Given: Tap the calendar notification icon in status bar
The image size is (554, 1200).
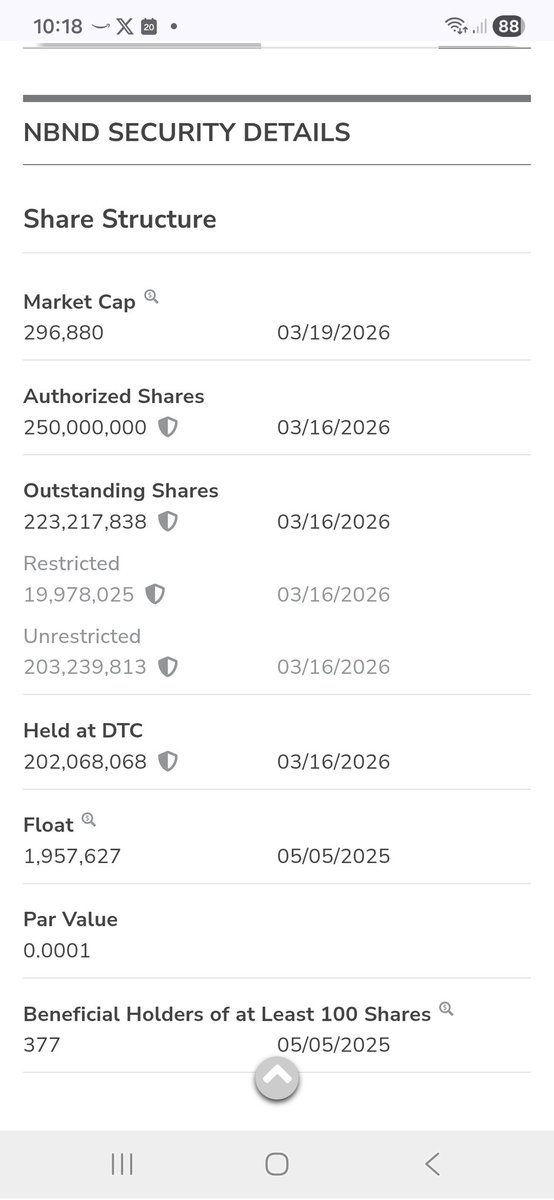Looking at the screenshot, I should [x=149, y=27].
